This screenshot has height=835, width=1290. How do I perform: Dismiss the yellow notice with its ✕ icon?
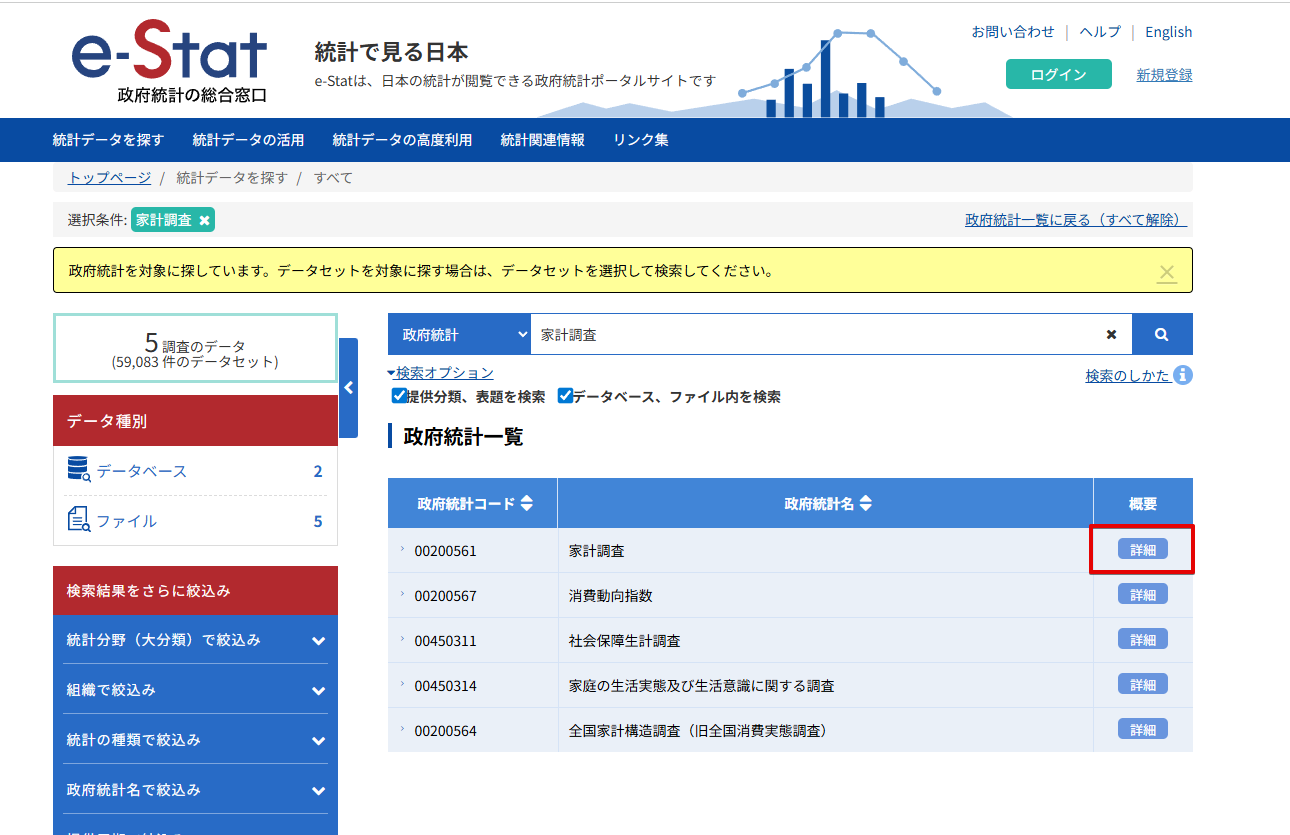click(x=1166, y=271)
